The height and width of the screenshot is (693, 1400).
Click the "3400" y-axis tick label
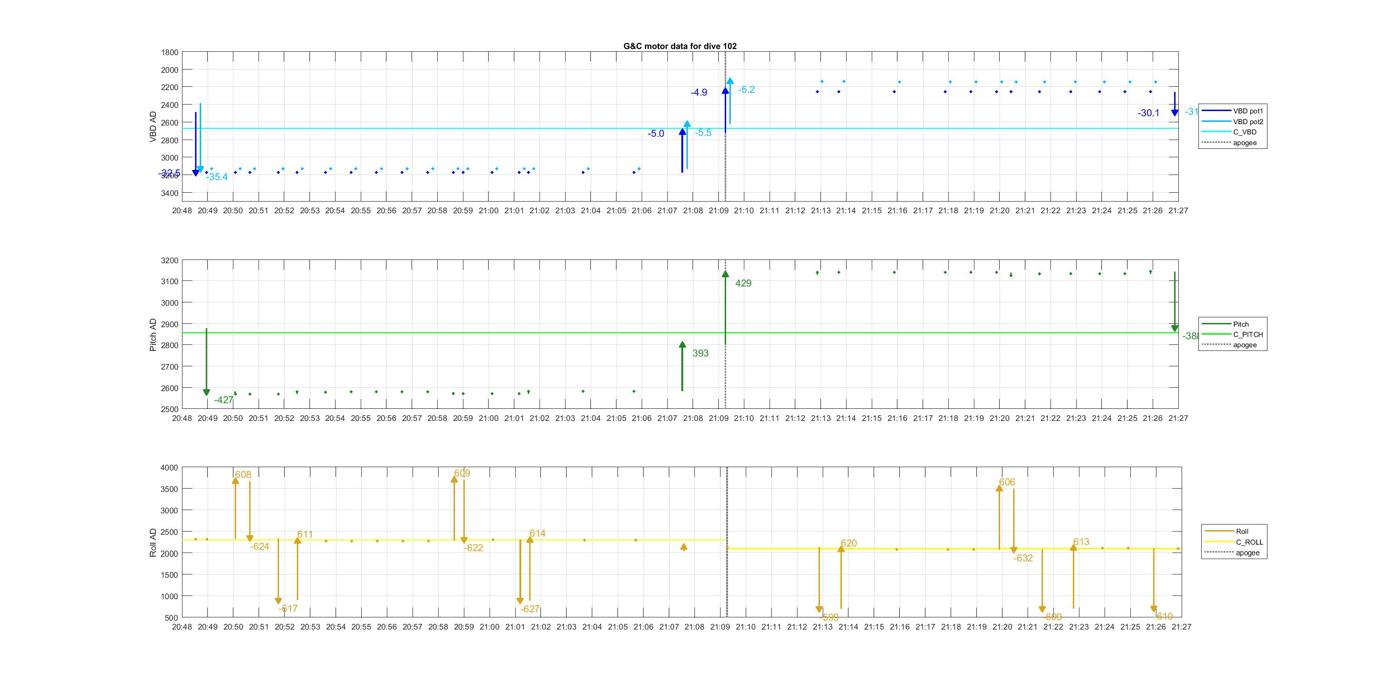(x=170, y=193)
